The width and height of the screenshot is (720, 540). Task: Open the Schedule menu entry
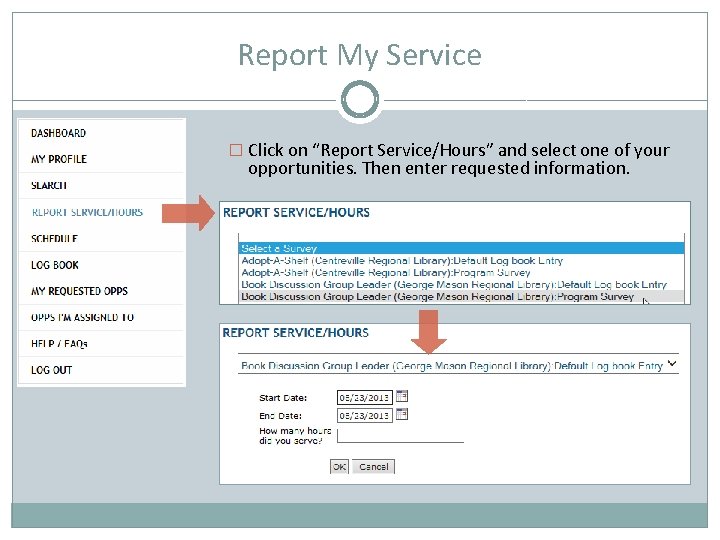click(54, 239)
